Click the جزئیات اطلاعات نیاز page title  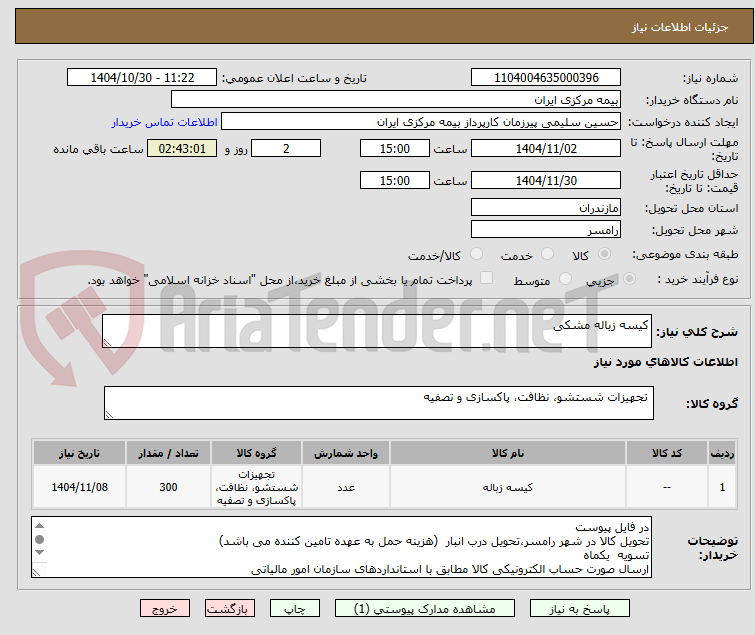click(679, 27)
